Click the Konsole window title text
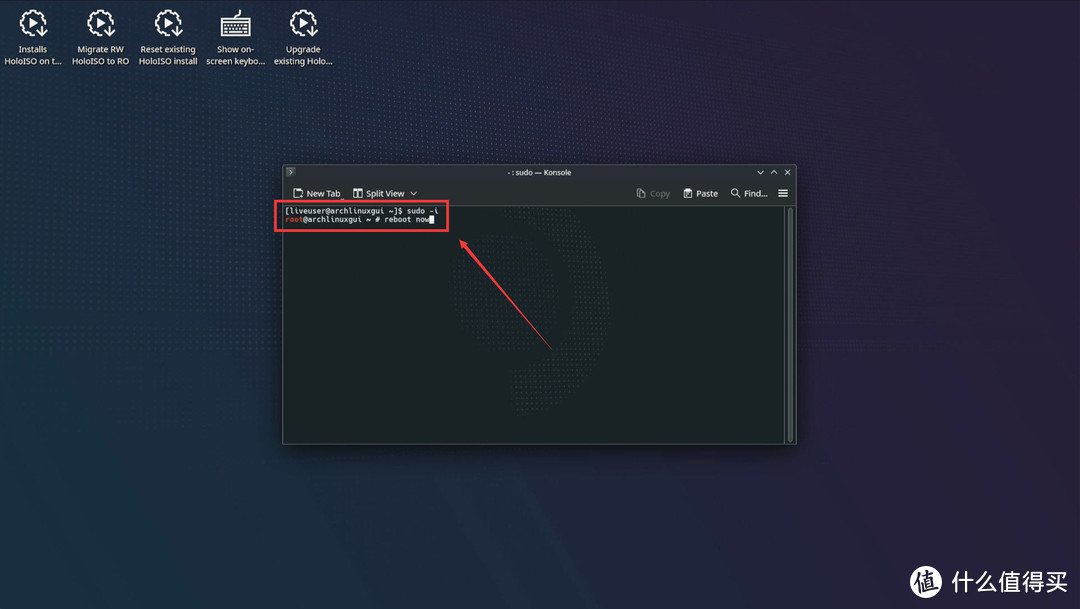This screenshot has width=1080, height=609. coord(539,172)
